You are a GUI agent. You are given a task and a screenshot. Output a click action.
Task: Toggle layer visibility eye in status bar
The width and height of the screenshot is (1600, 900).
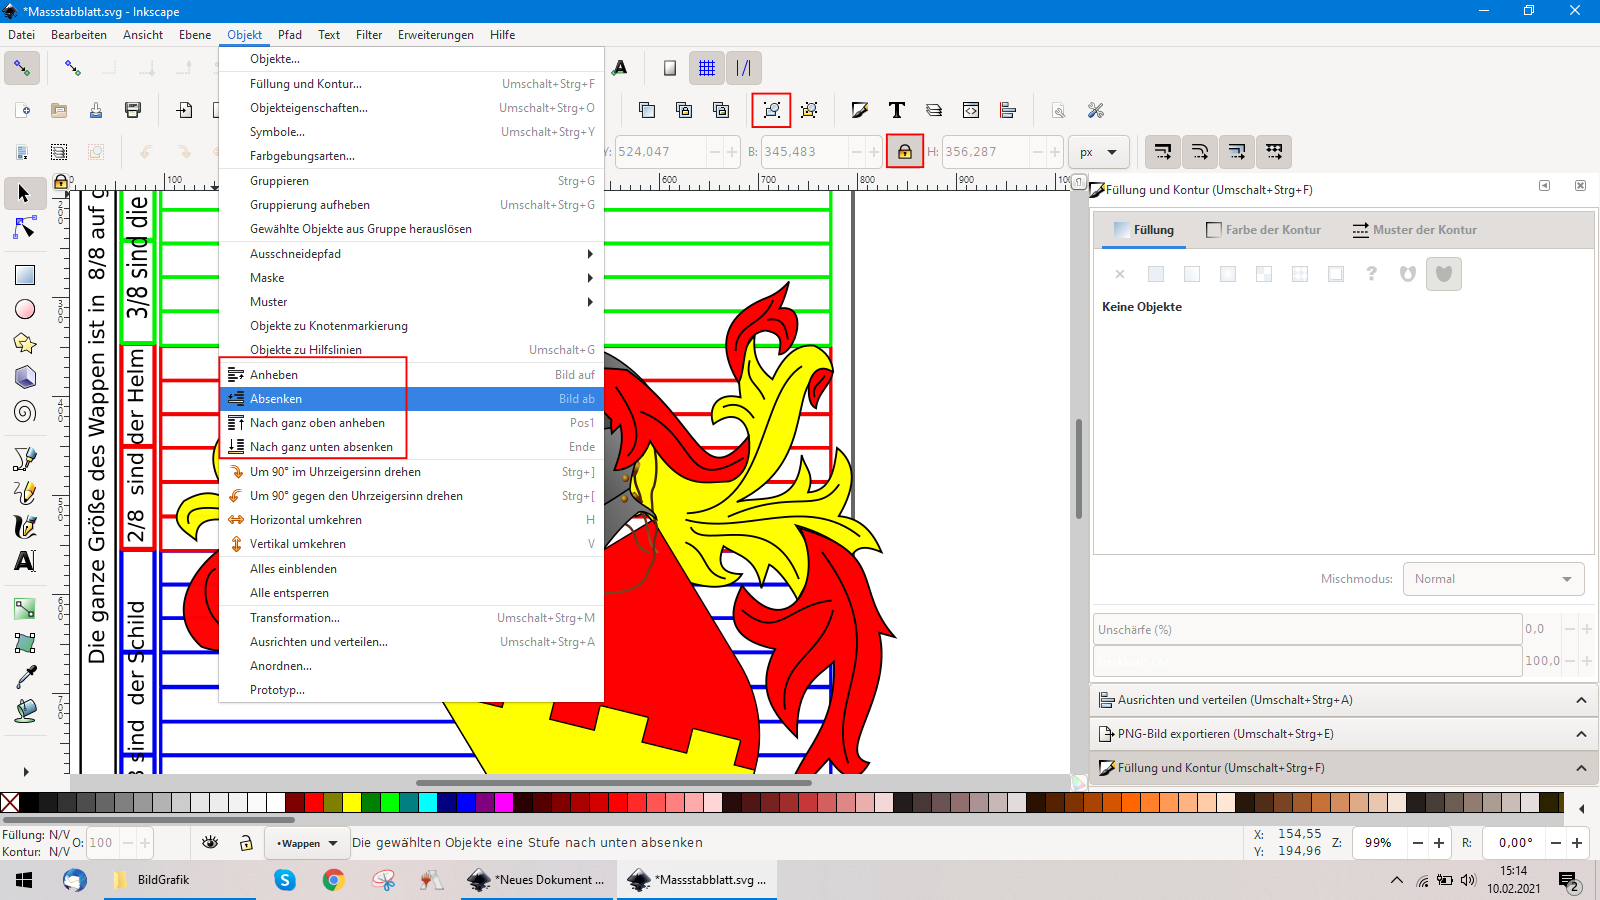pos(210,843)
